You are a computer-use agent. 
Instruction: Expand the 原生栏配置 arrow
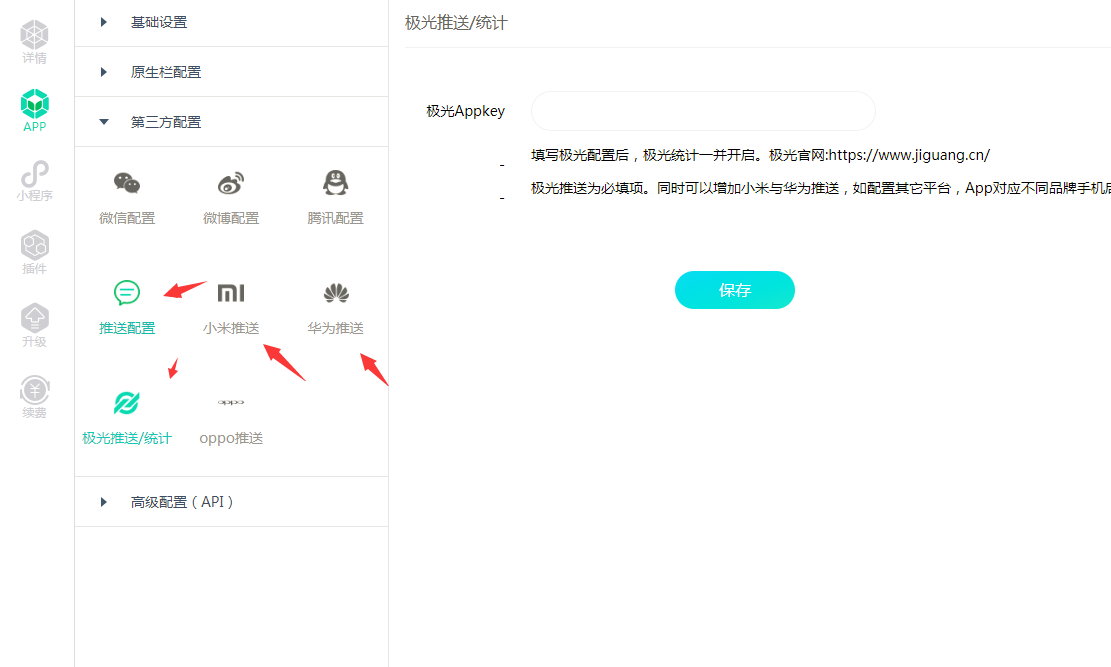[103, 72]
